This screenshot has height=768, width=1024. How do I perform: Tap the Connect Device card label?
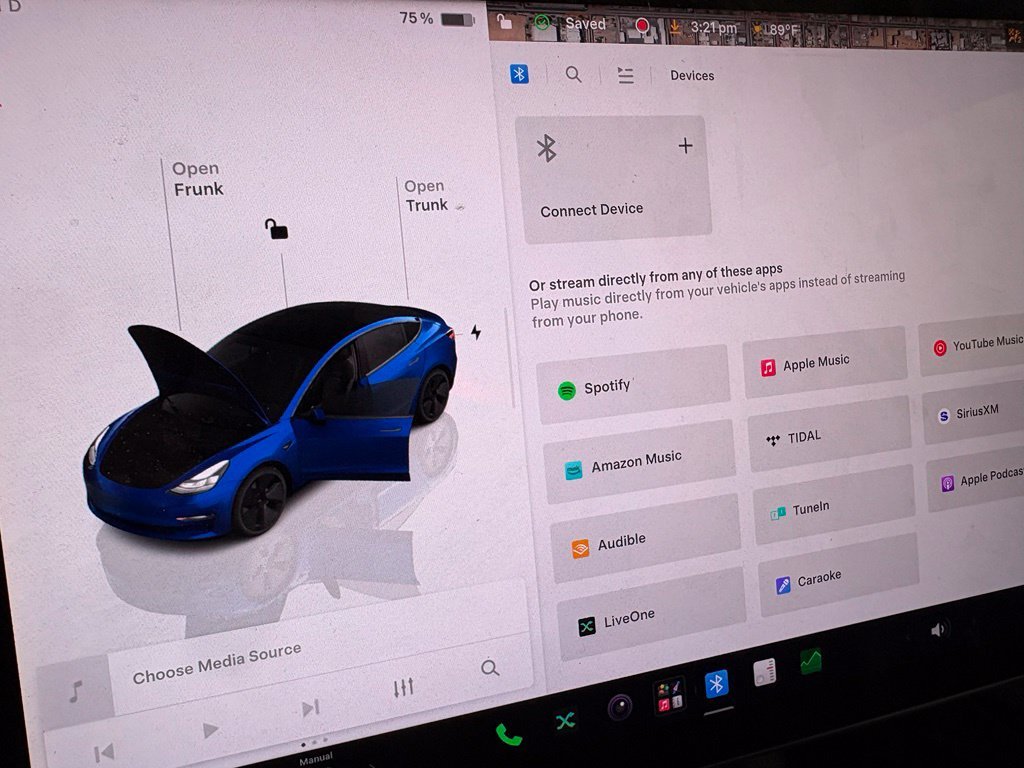[x=592, y=210]
